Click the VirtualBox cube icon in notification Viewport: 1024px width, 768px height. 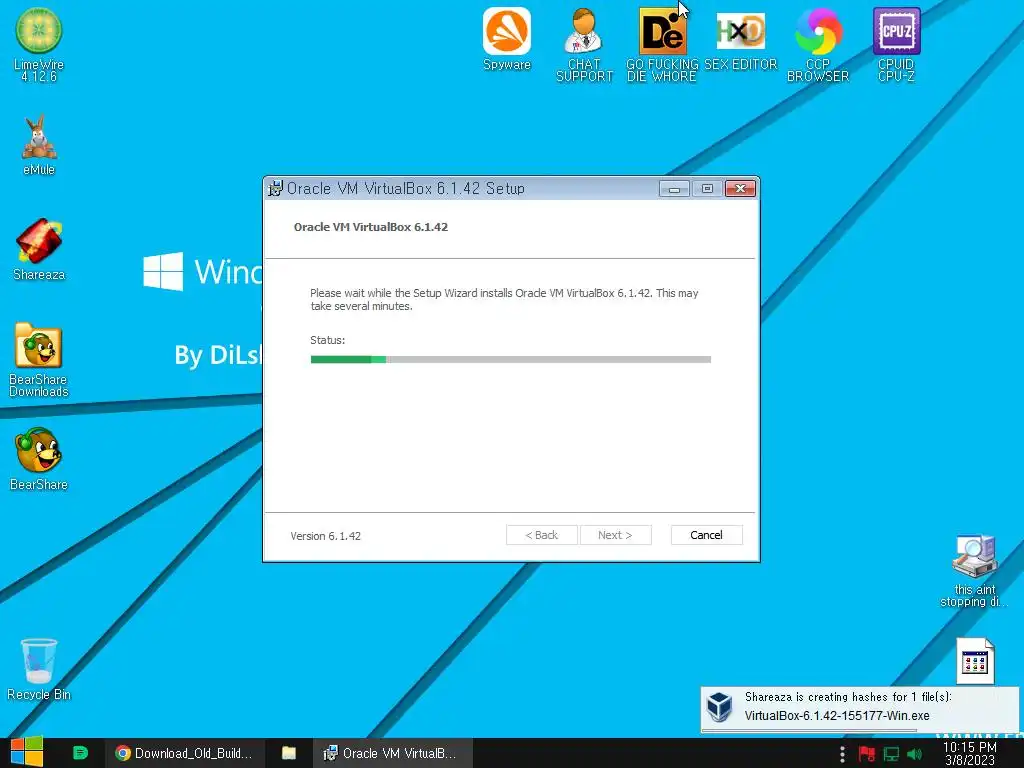(x=720, y=707)
